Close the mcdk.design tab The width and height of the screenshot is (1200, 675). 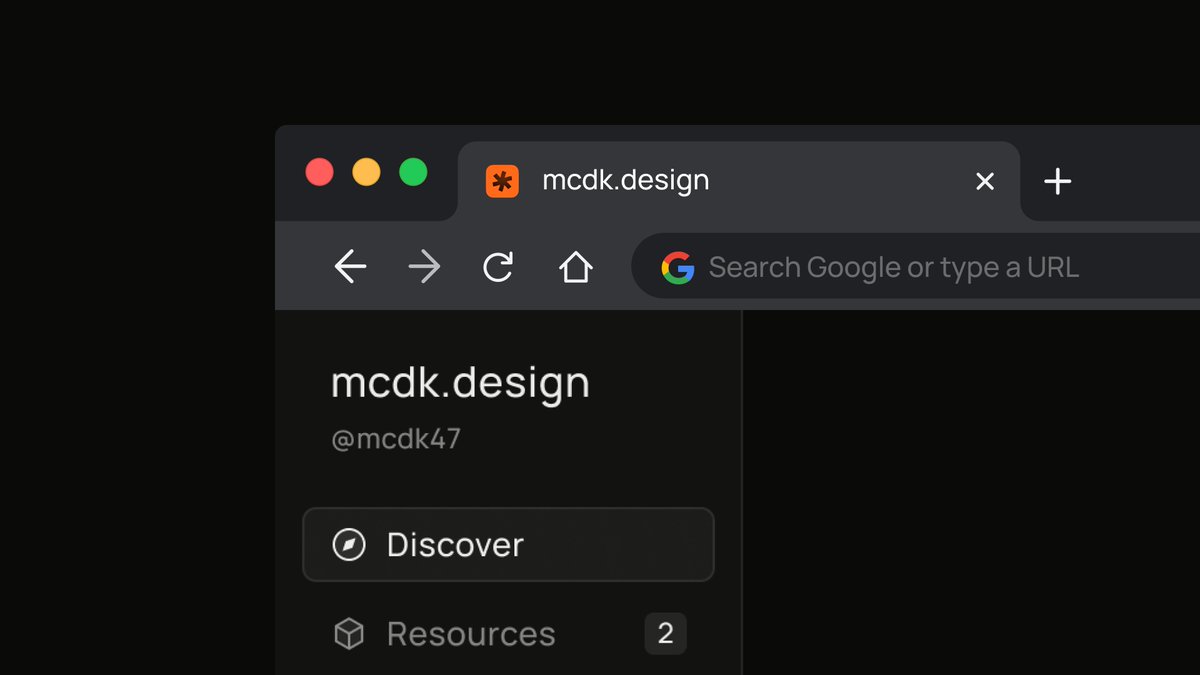(x=985, y=181)
